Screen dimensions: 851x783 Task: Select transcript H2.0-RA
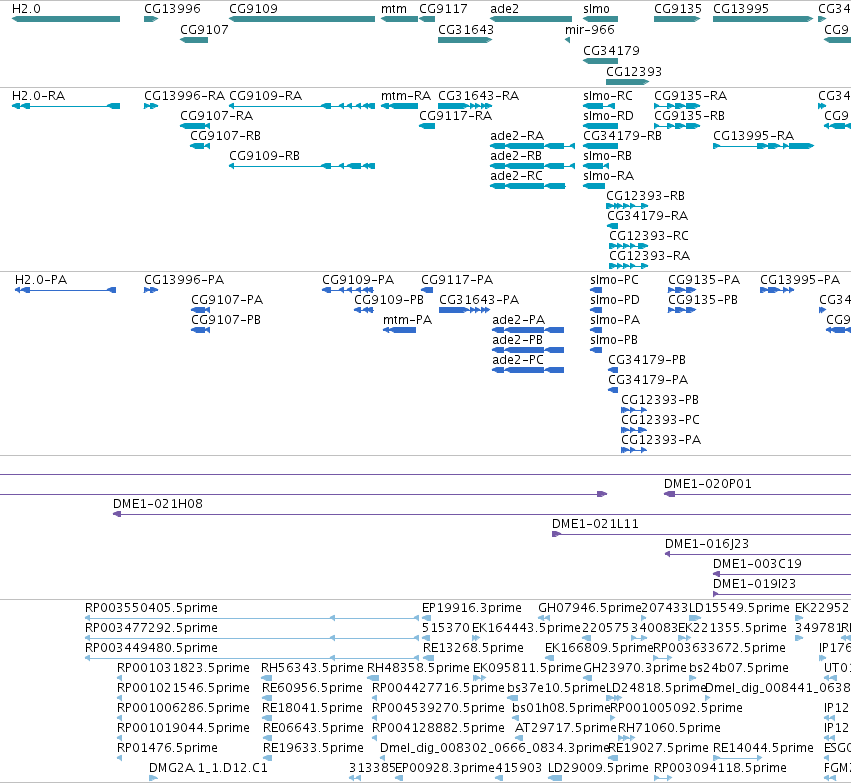coord(66,106)
